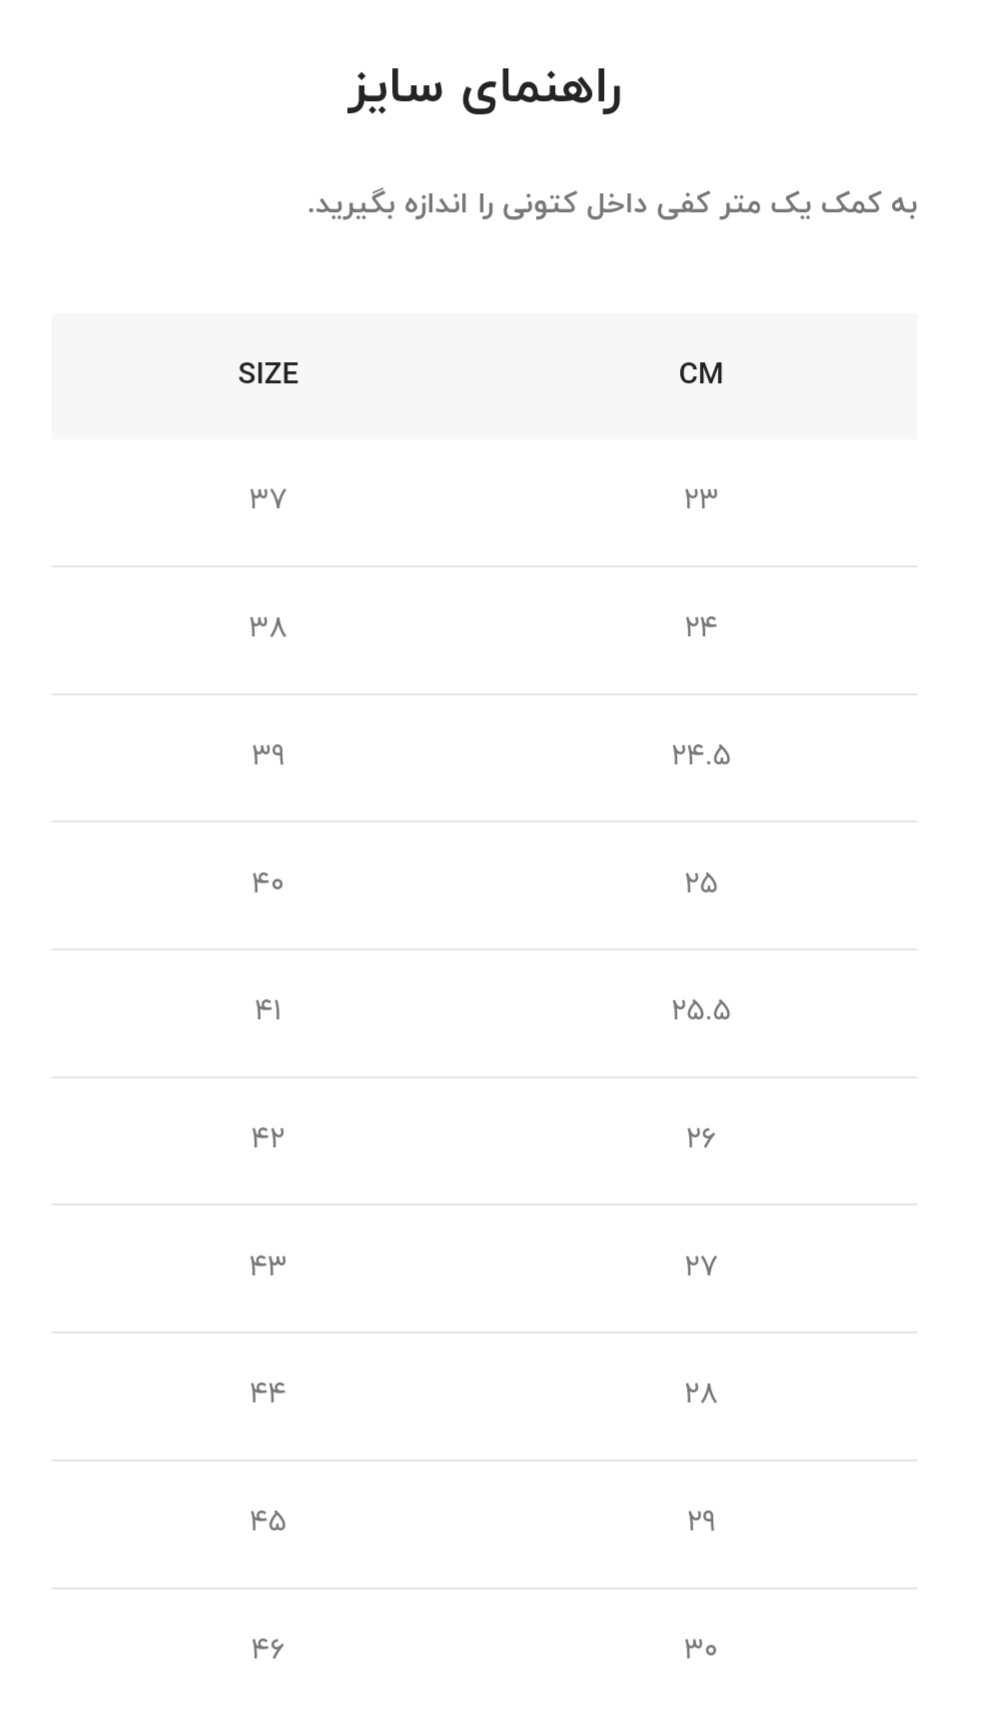
Task: Select the 27 cm measurement
Action: 700,1265
